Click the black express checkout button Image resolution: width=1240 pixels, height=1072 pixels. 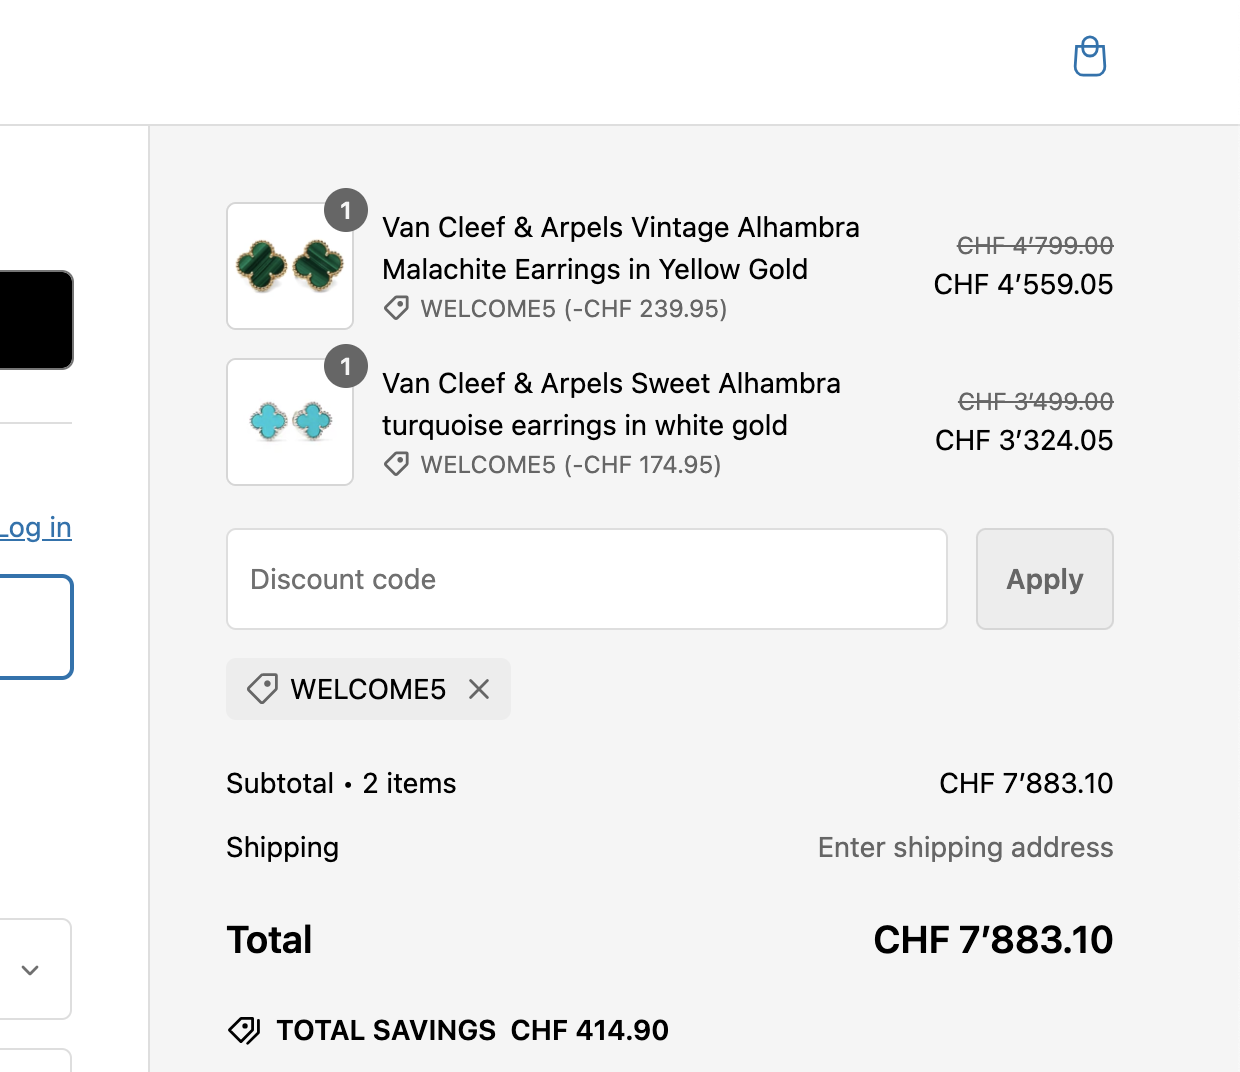pos(36,320)
